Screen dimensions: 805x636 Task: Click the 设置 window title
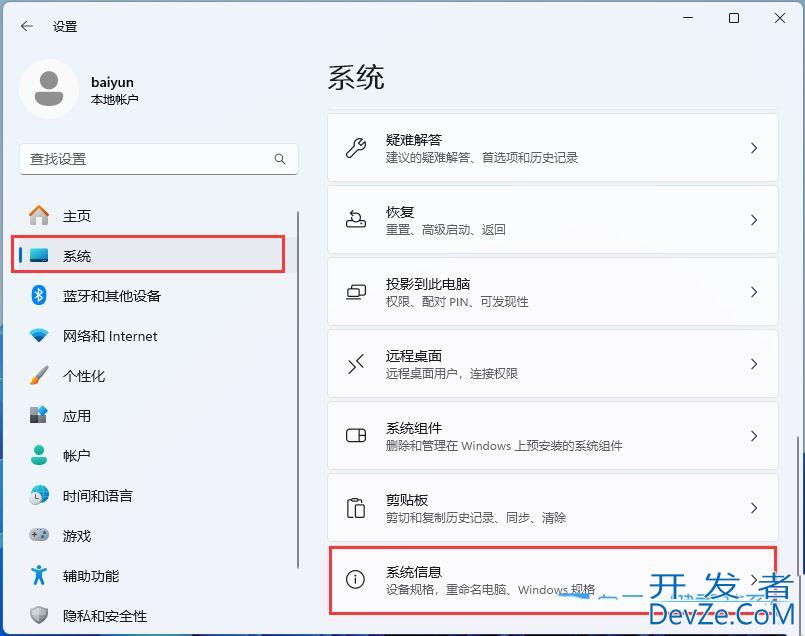pos(65,26)
